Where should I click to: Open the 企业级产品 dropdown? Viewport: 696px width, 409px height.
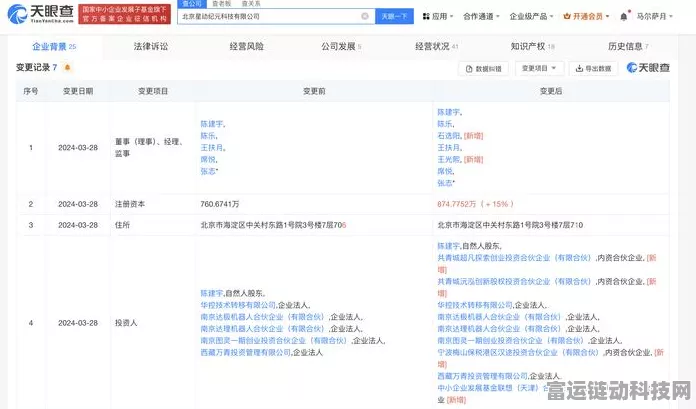(x=531, y=16)
